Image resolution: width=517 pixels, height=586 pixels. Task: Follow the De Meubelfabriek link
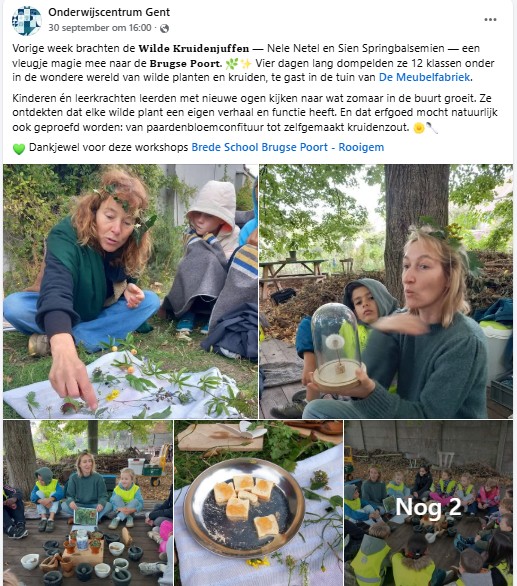tap(426, 77)
